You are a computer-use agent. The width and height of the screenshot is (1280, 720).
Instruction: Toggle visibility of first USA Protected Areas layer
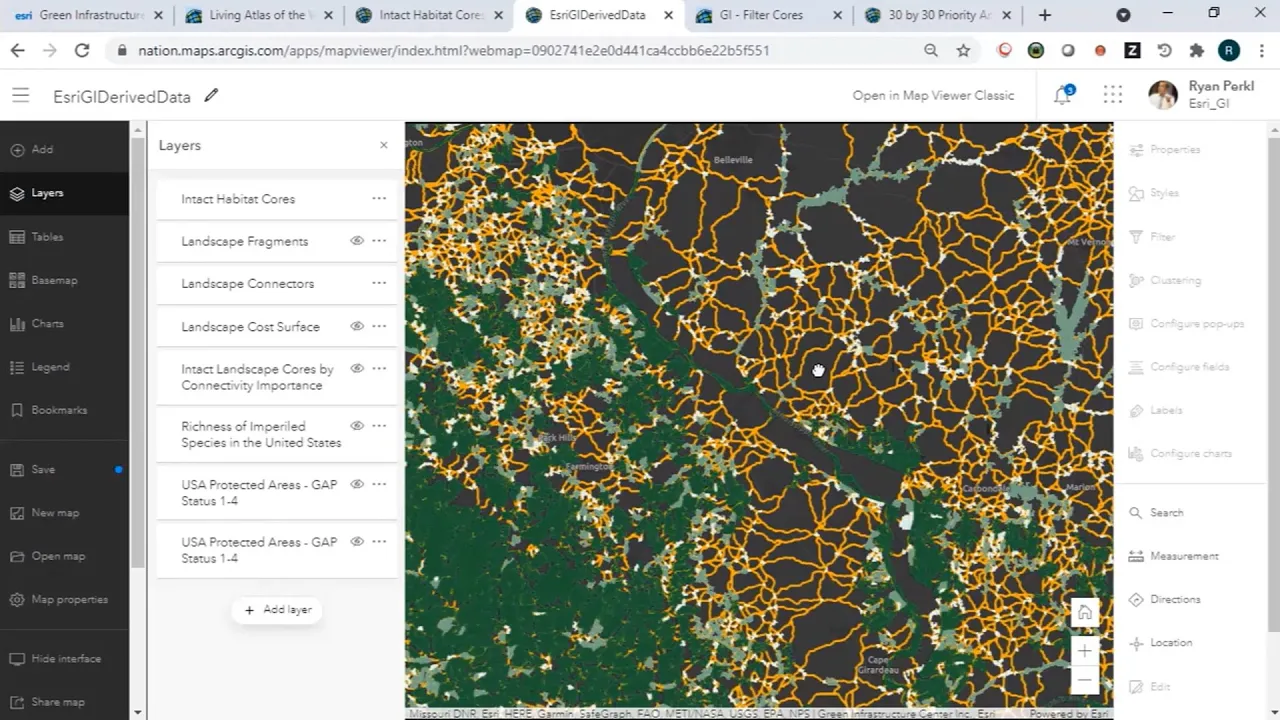(357, 484)
